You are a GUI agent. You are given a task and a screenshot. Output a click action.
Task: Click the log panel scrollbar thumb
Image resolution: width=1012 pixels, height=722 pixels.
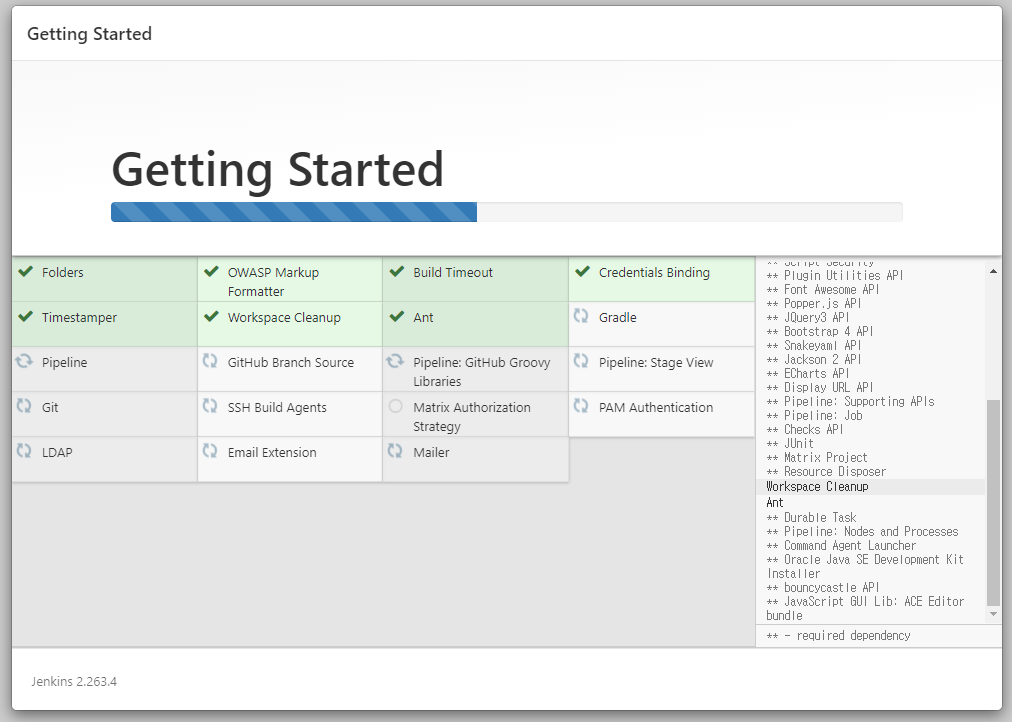tap(993, 503)
